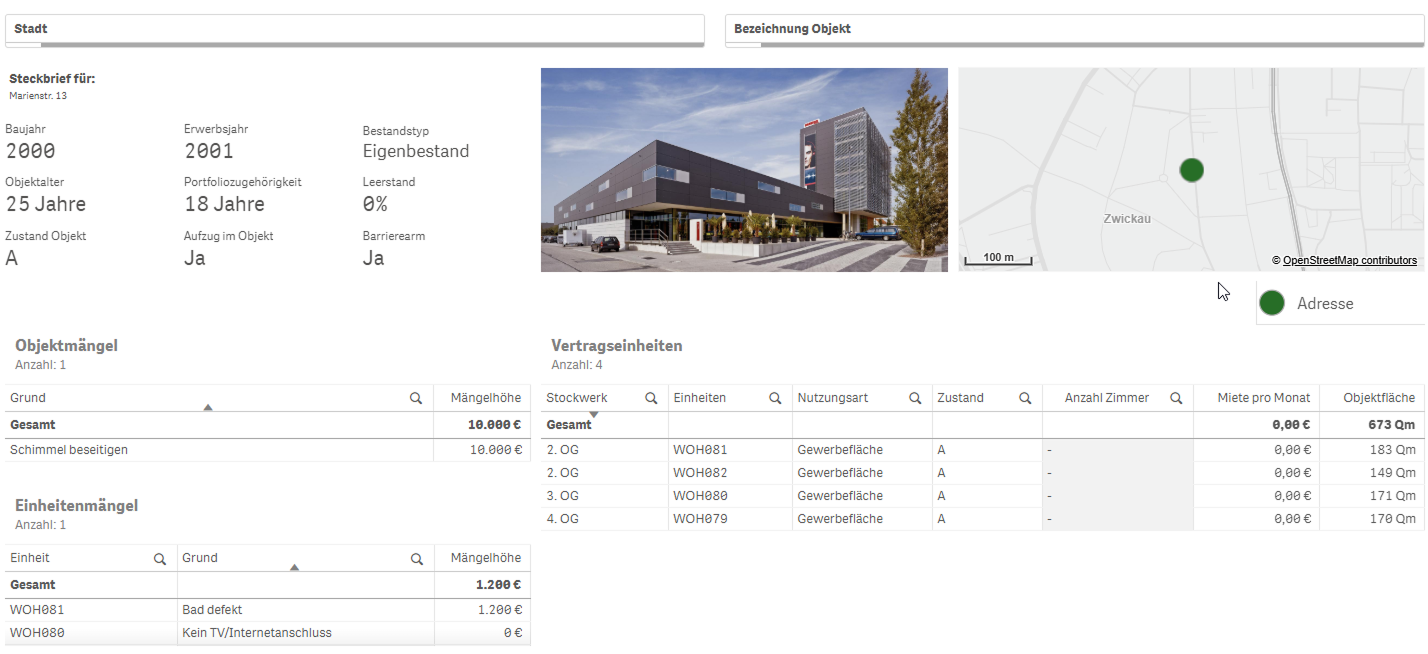
Task: Toggle sort arrow on Objektmängel Grund column
Action: pos(208,407)
